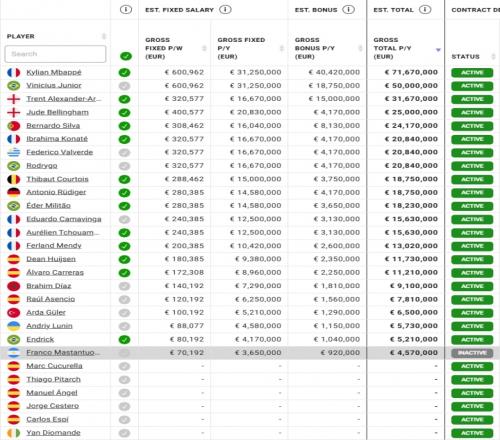Click info icon beside Est. Bonus header

pos(348,10)
